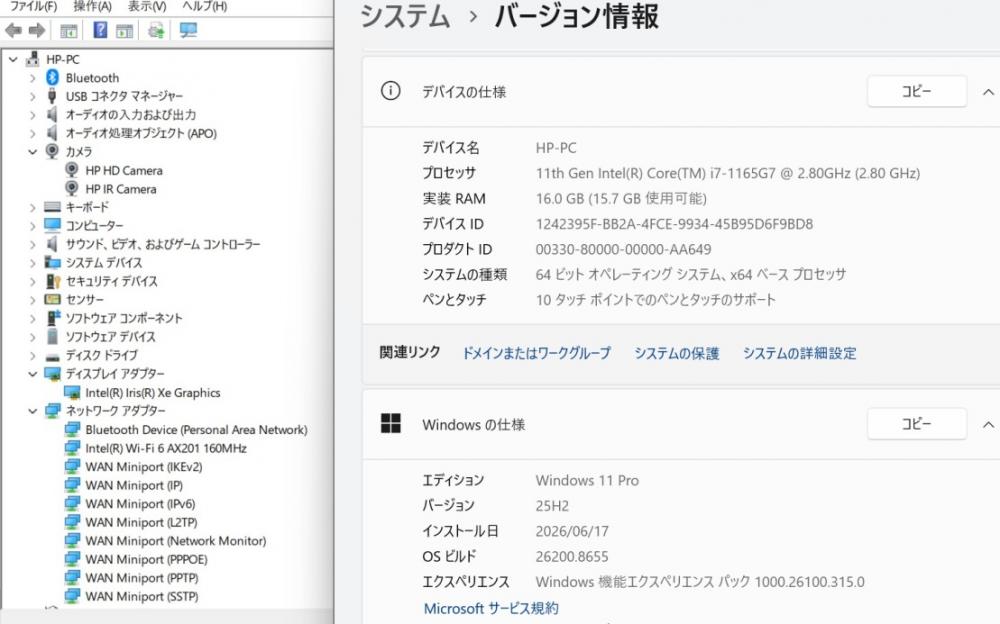Collapse the ディスプレイ アダプター node
The image size is (1000, 624).
tap(32, 374)
